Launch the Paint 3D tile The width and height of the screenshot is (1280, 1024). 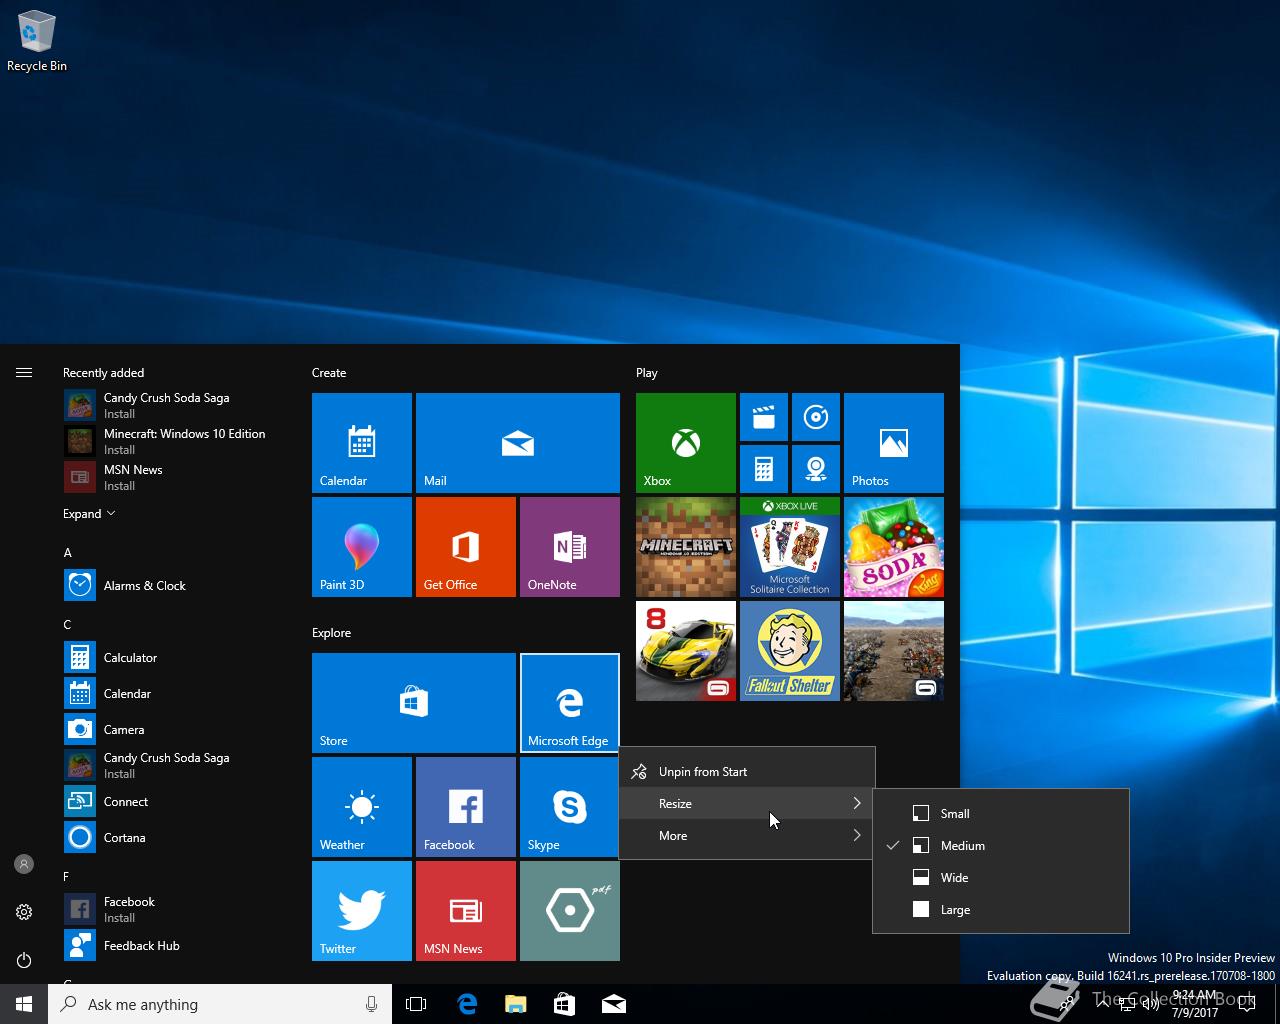pyautogui.click(x=362, y=547)
